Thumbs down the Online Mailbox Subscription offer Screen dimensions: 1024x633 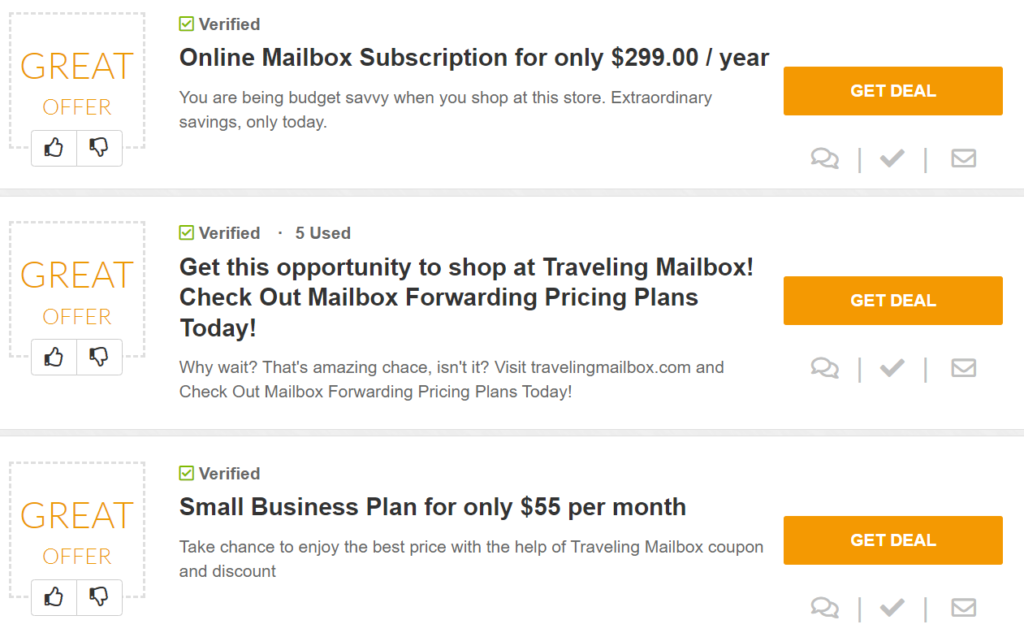tap(99, 147)
